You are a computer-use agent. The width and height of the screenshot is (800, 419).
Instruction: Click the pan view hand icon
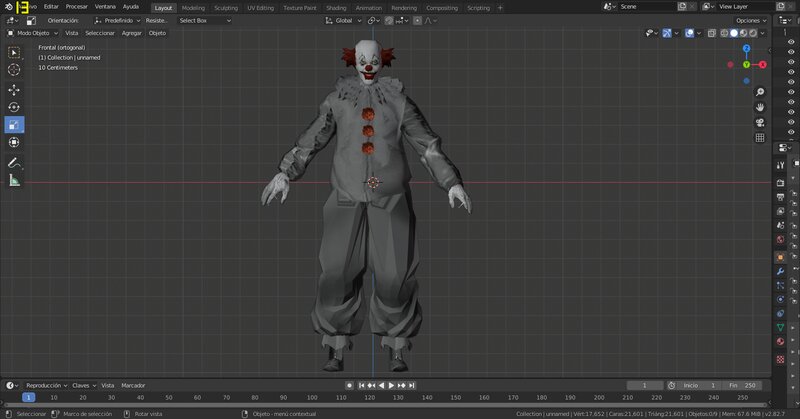click(x=760, y=107)
